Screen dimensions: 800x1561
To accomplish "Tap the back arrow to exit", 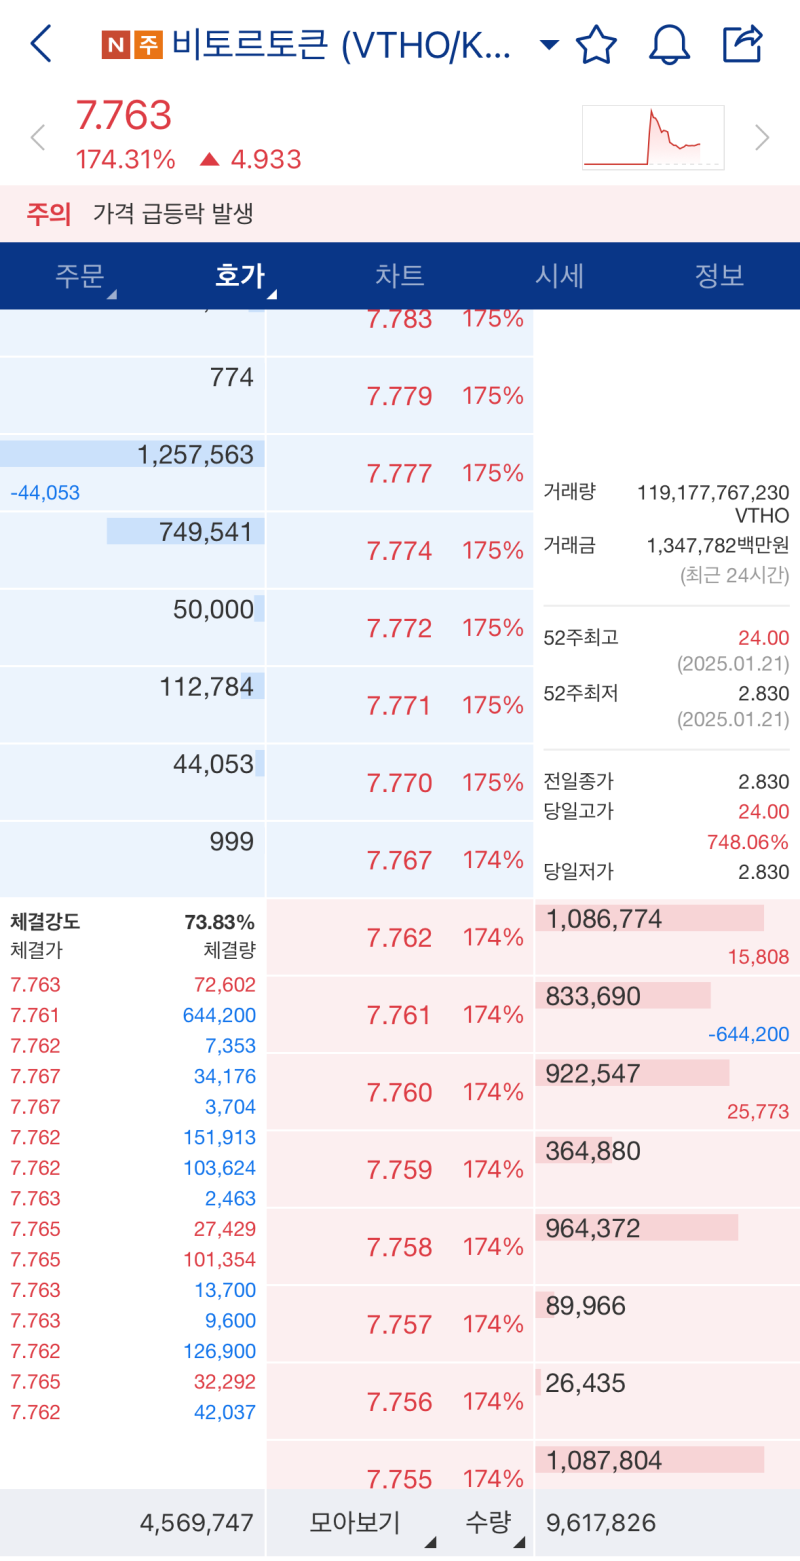I will [41, 44].
